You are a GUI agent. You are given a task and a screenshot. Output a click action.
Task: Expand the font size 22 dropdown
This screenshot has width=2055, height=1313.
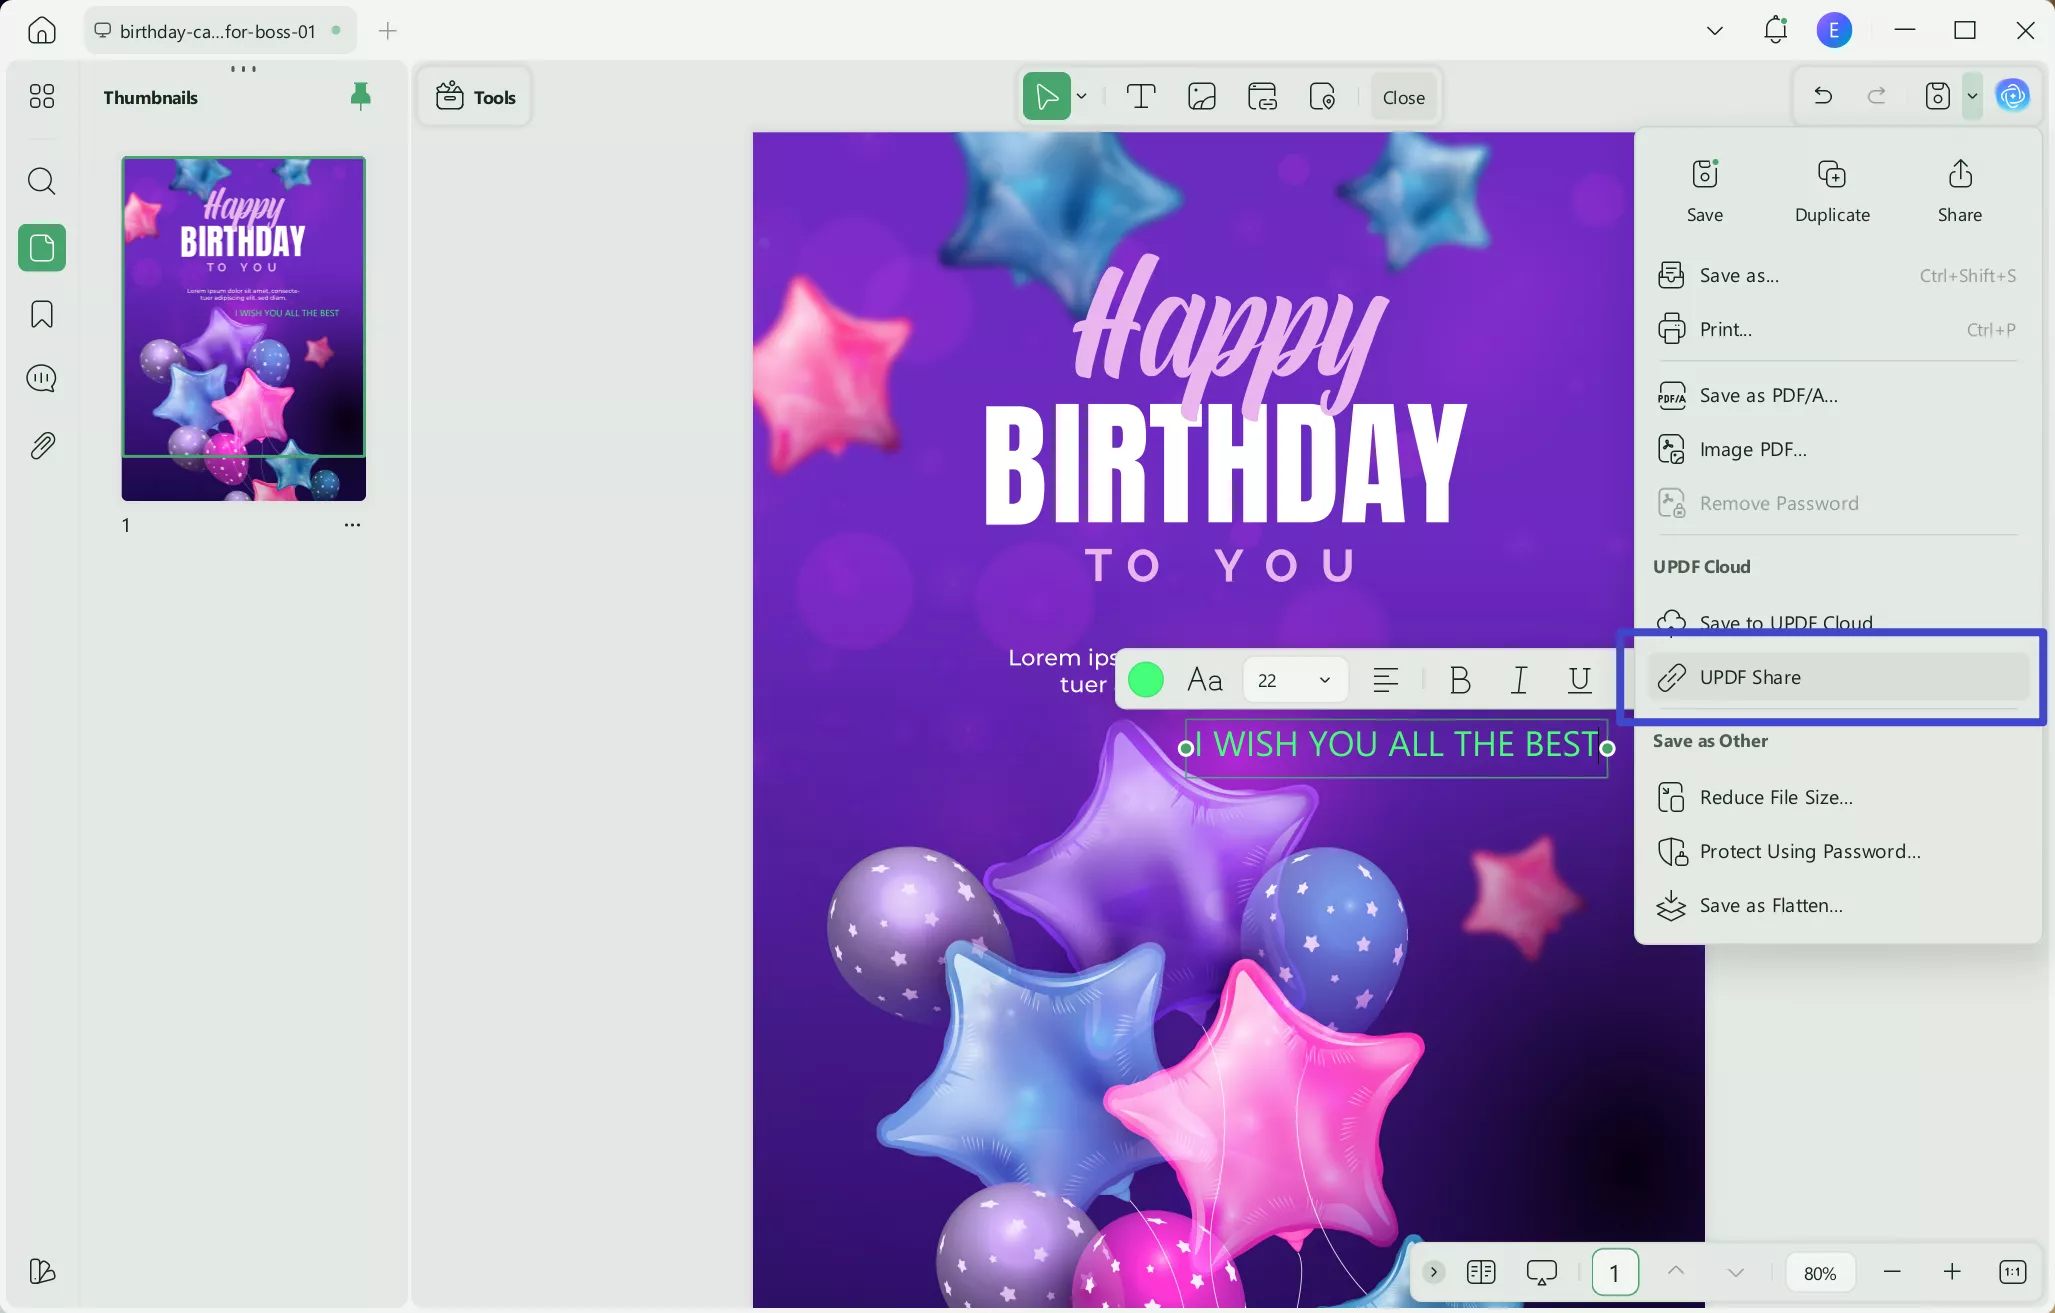pyautogui.click(x=1324, y=680)
